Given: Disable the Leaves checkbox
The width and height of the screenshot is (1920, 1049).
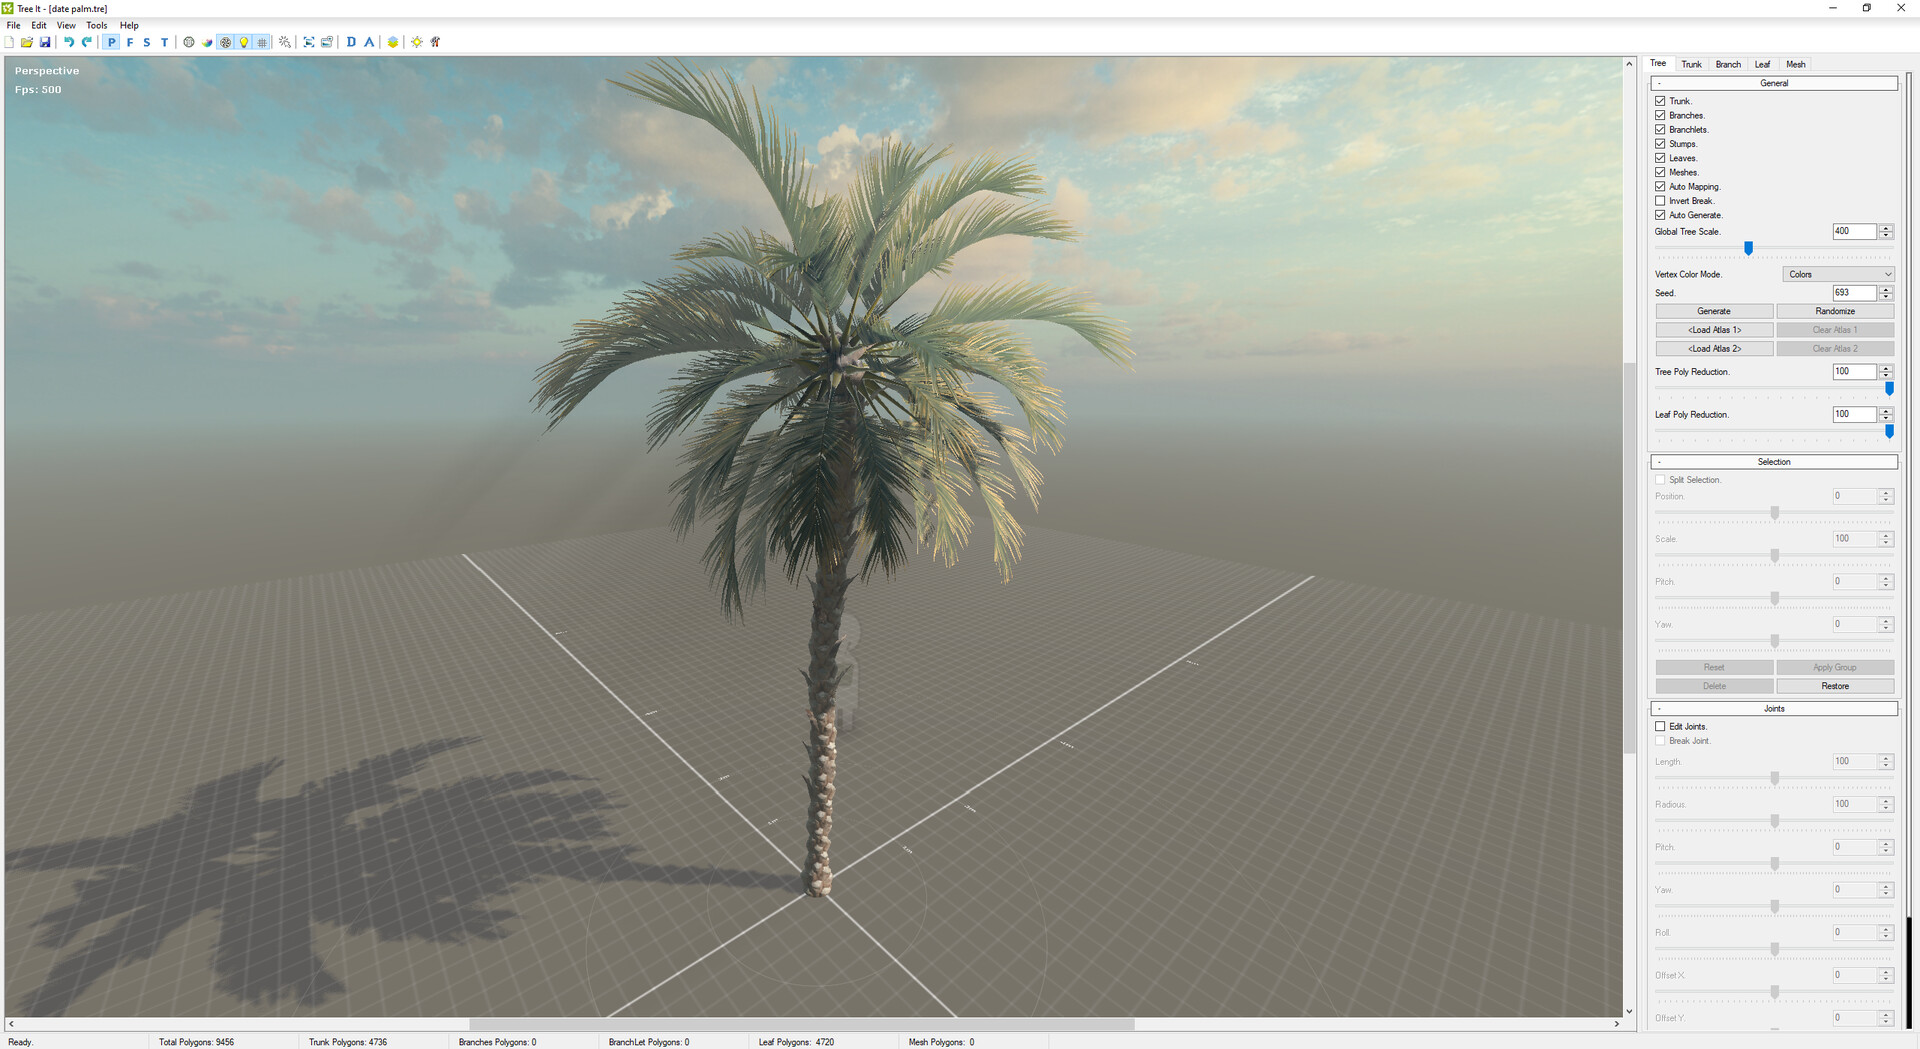Looking at the screenshot, I should tap(1660, 158).
